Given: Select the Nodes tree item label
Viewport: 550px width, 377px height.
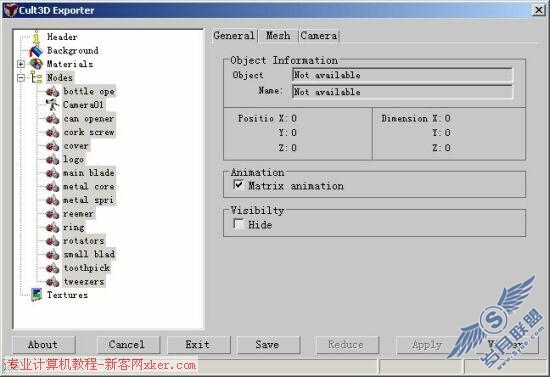Looking at the screenshot, I should [60, 78].
